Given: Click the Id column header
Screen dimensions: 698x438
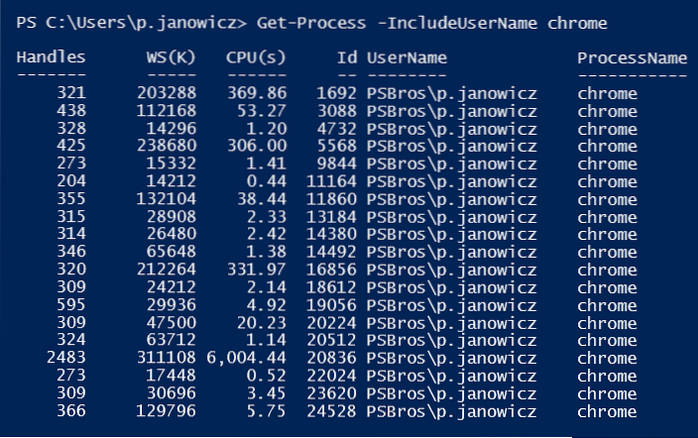Looking at the screenshot, I should (x=347, y=58).
